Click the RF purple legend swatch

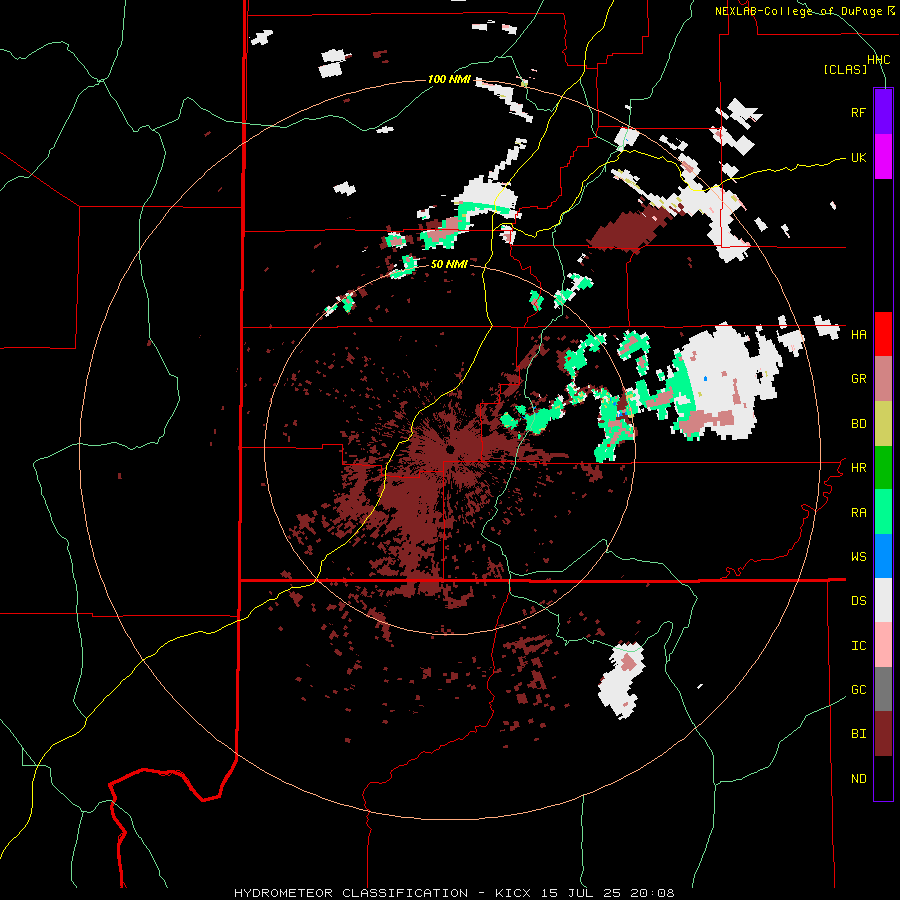tap(883, 112)
